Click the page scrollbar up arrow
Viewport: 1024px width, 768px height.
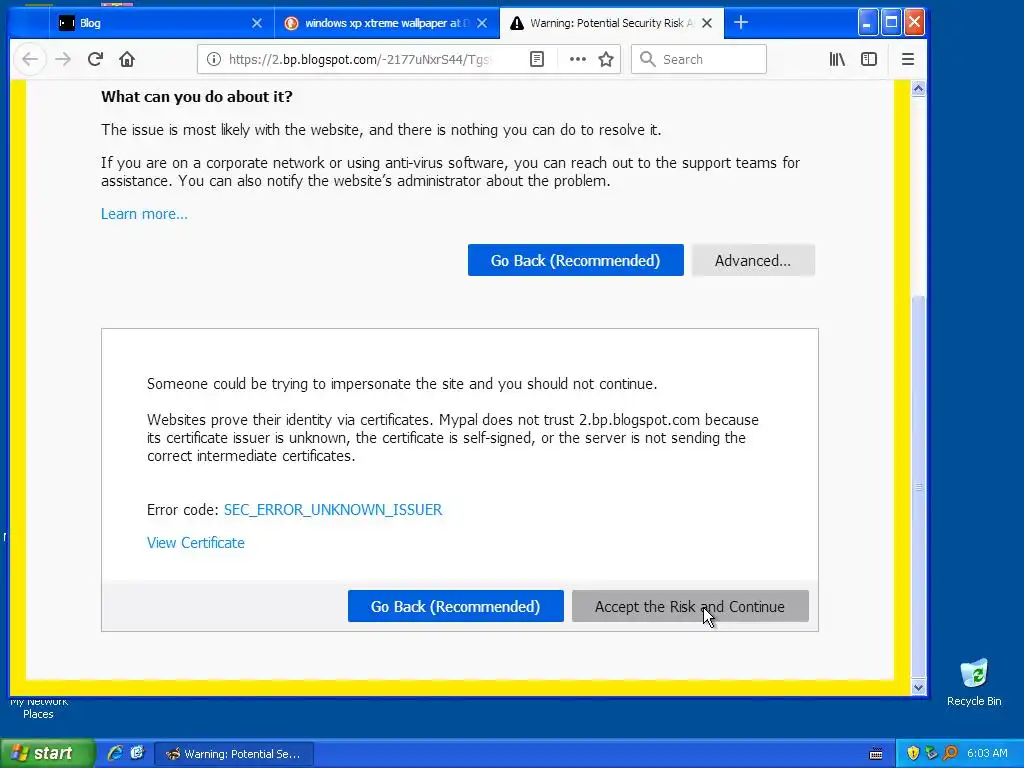tap(918, 88)
